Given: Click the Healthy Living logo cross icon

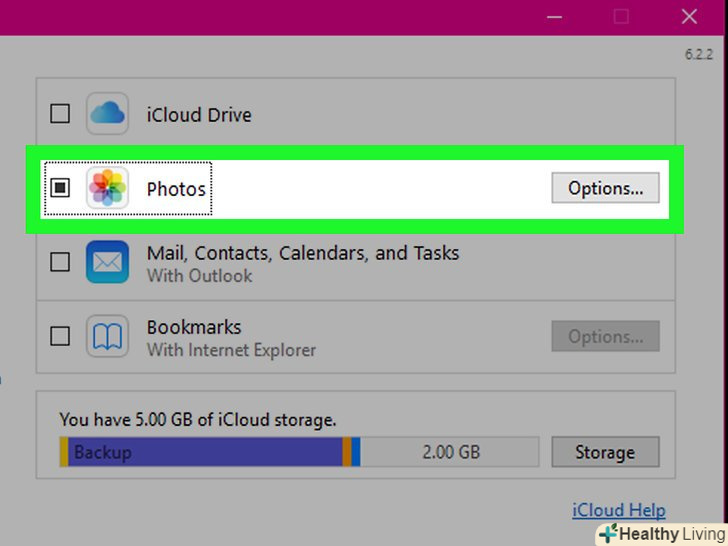Looking at the screenshot, I should [607, 534].
